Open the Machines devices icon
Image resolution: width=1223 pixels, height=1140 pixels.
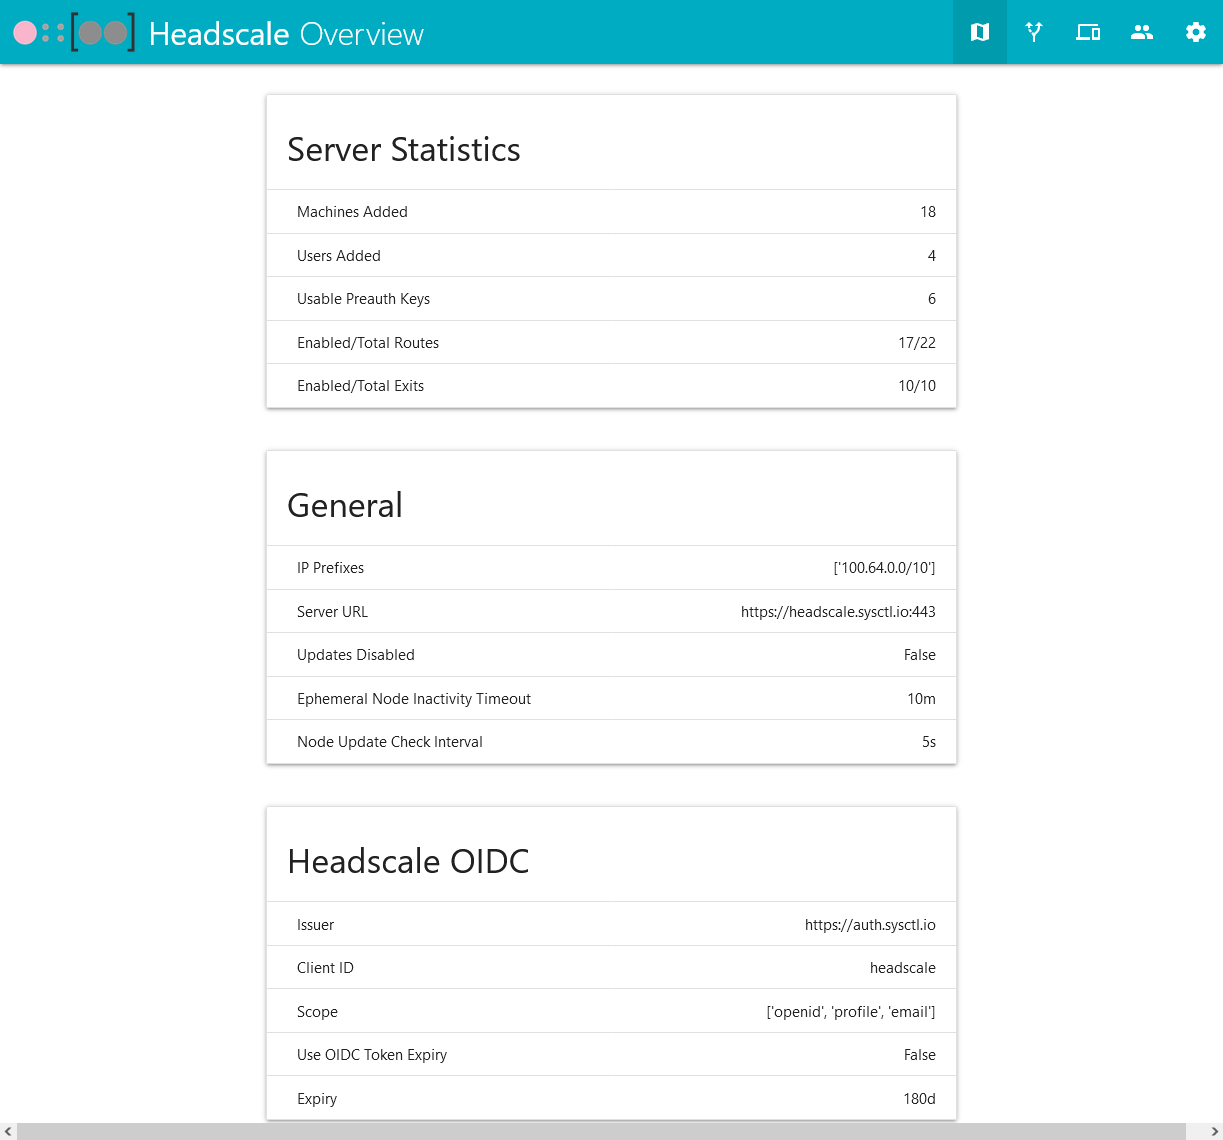pyautogui.click(x=1088, y=32)
